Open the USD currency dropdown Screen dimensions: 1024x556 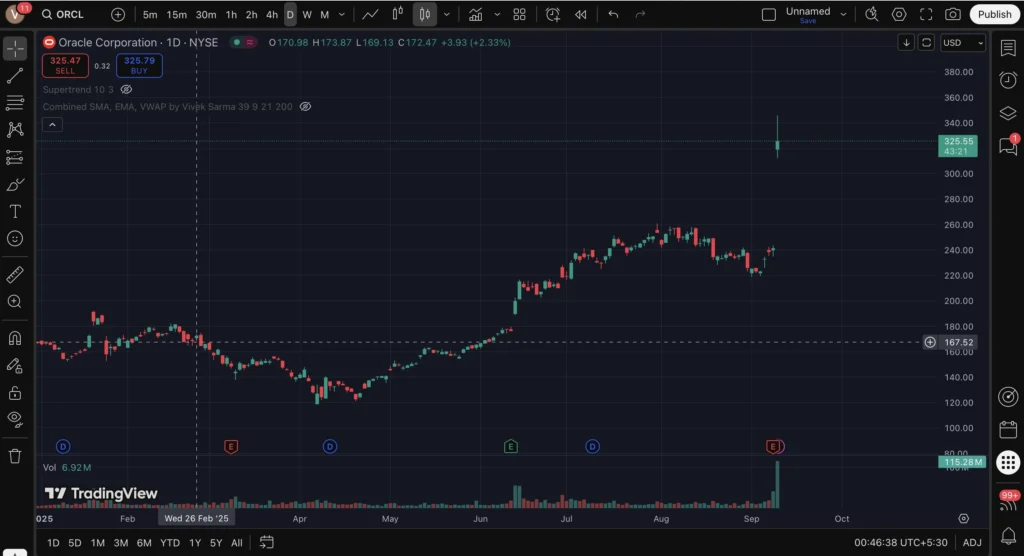pyautogui.click(x=964, y=43)
